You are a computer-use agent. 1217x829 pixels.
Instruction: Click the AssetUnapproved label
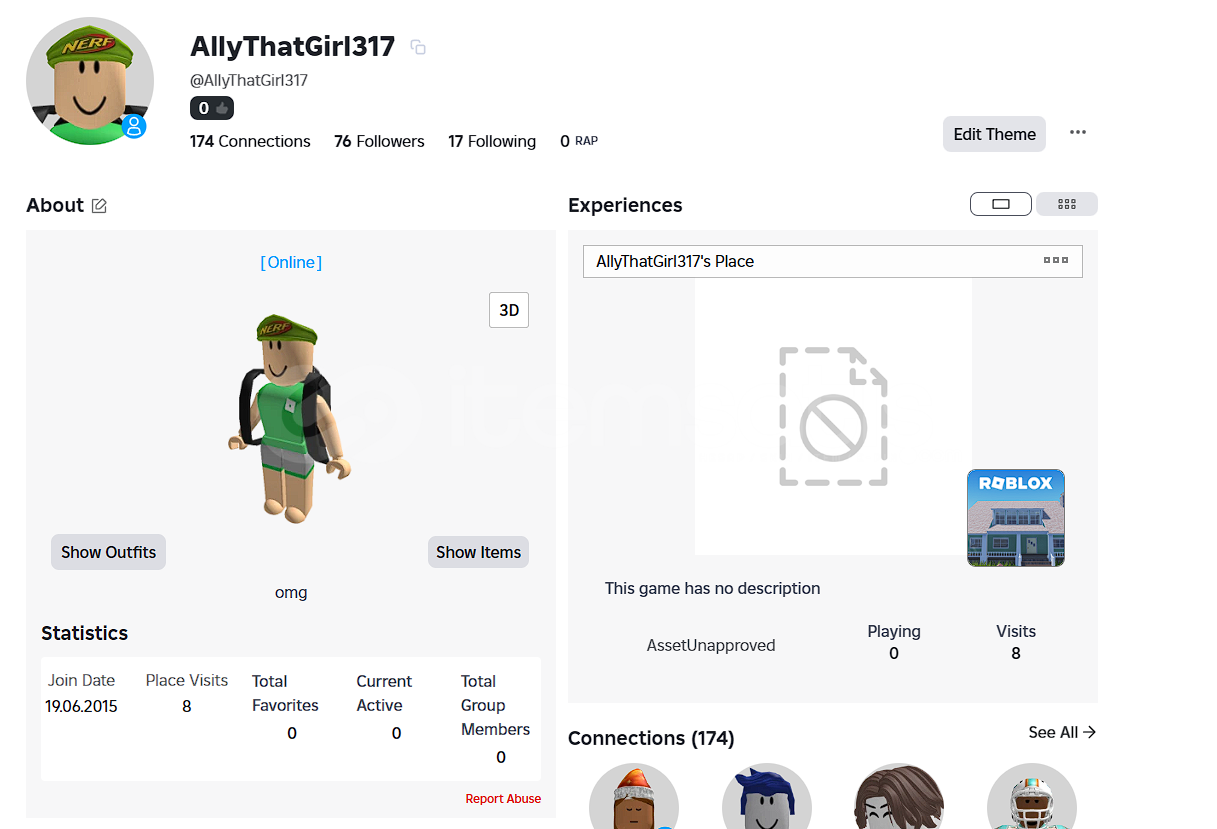tap(711, 646)
